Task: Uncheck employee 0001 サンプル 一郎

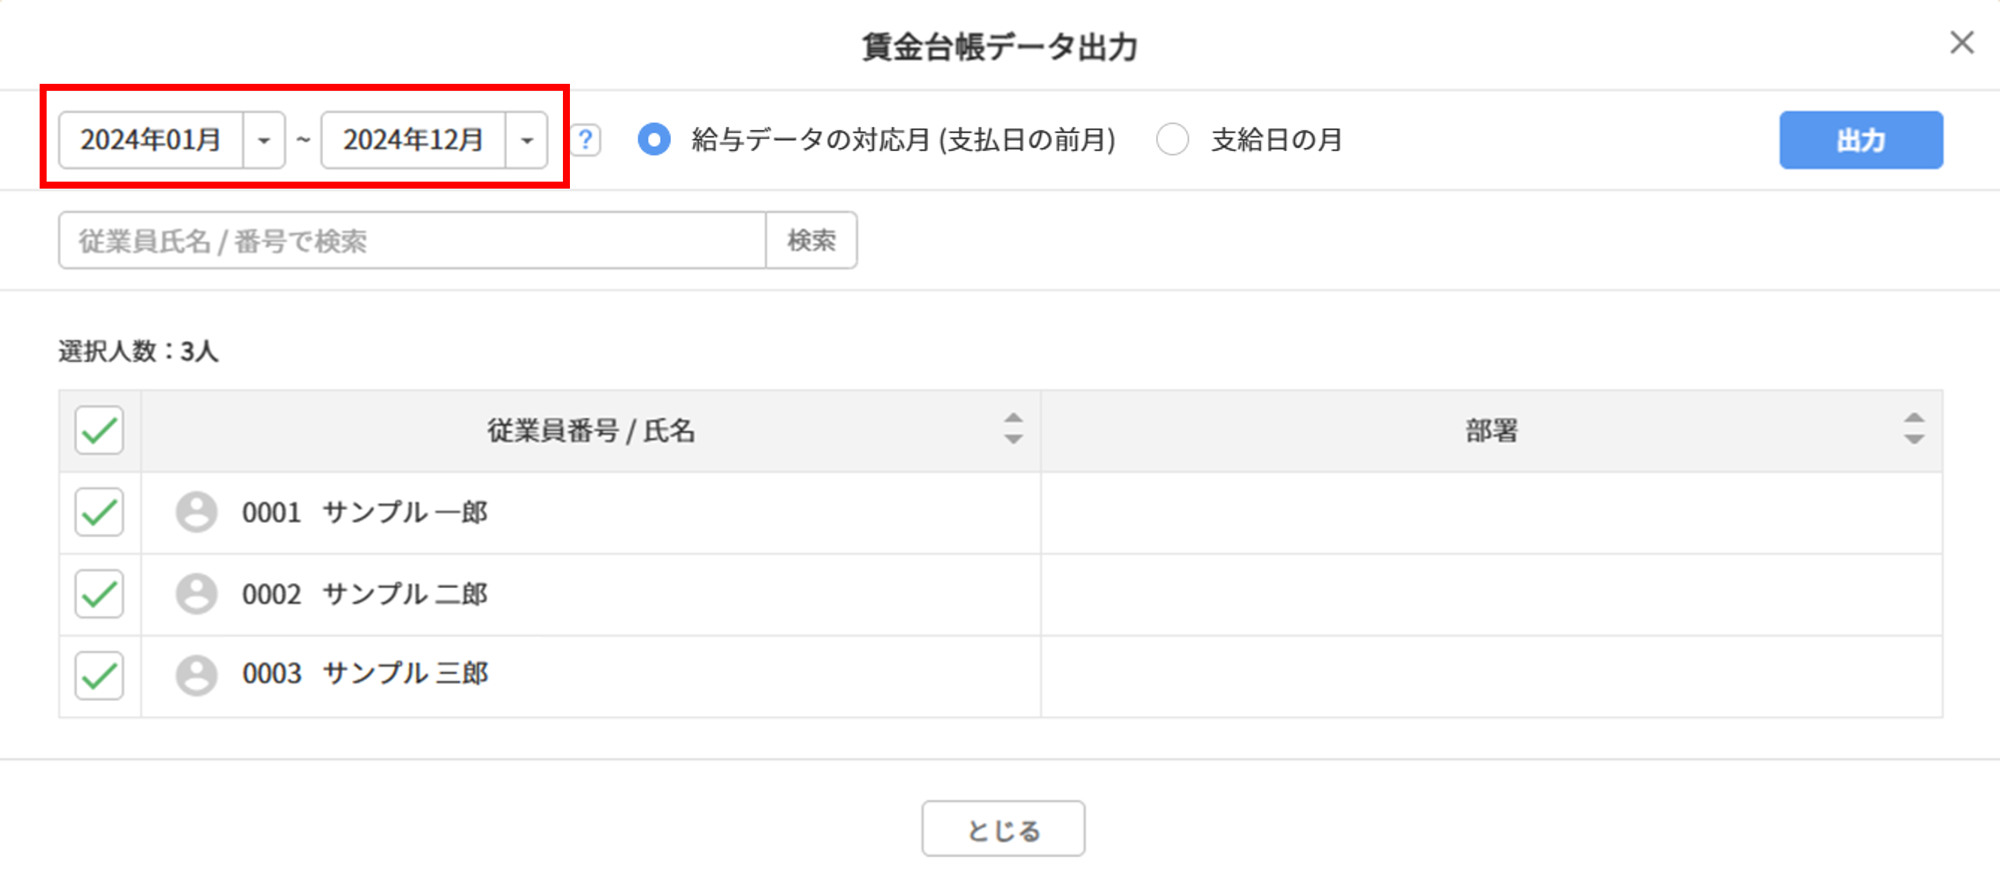Action: pyautogui.click(x=99, y=513)
